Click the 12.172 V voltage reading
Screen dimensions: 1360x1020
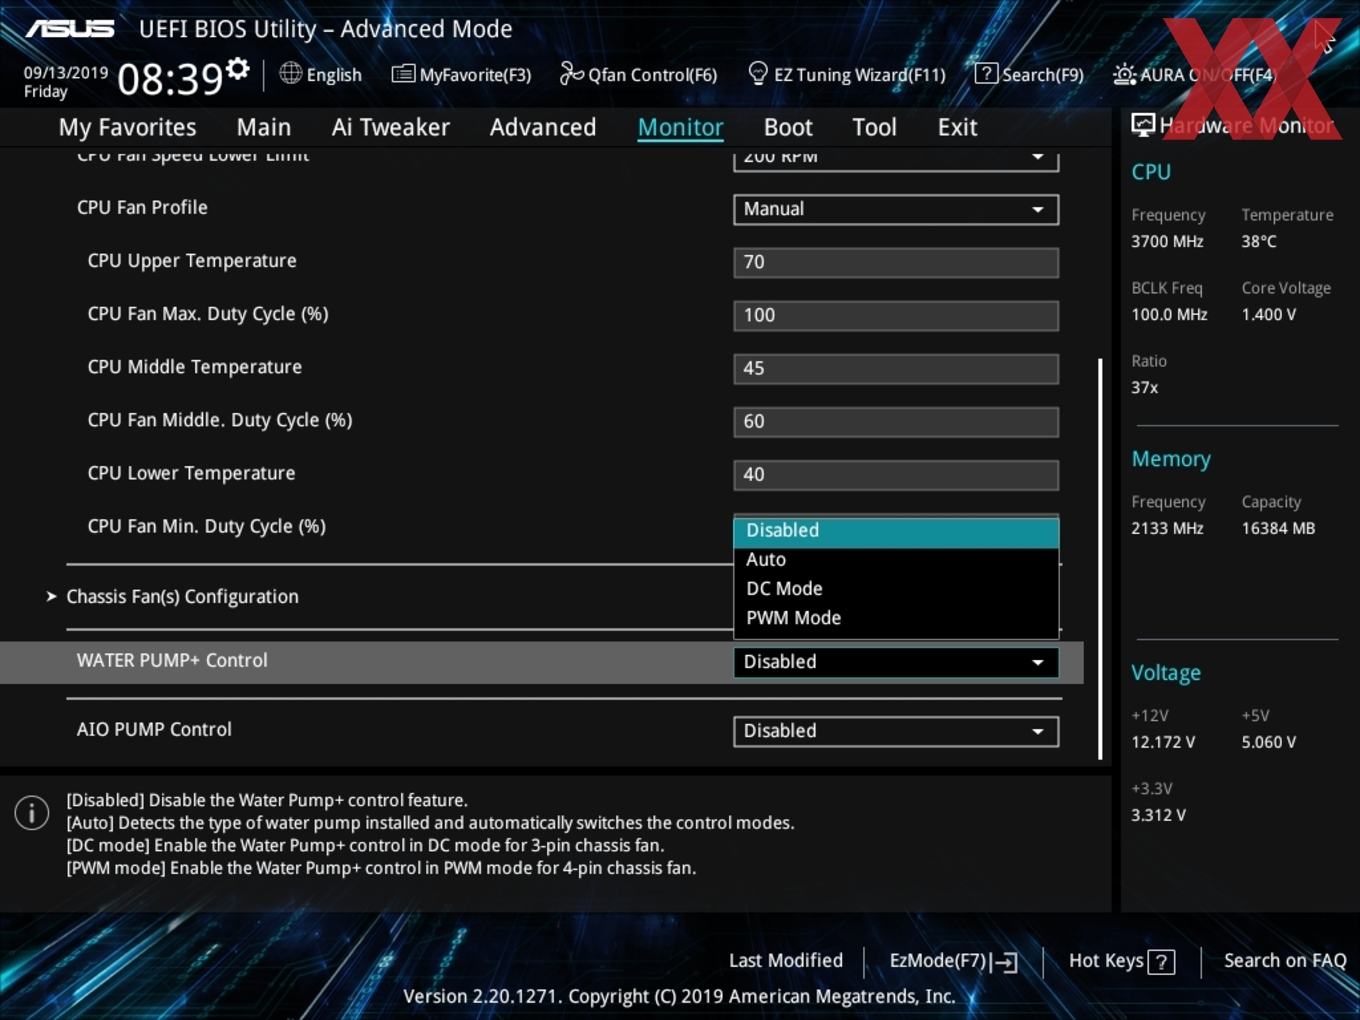pyautogui.click(x=1163, y=743)
